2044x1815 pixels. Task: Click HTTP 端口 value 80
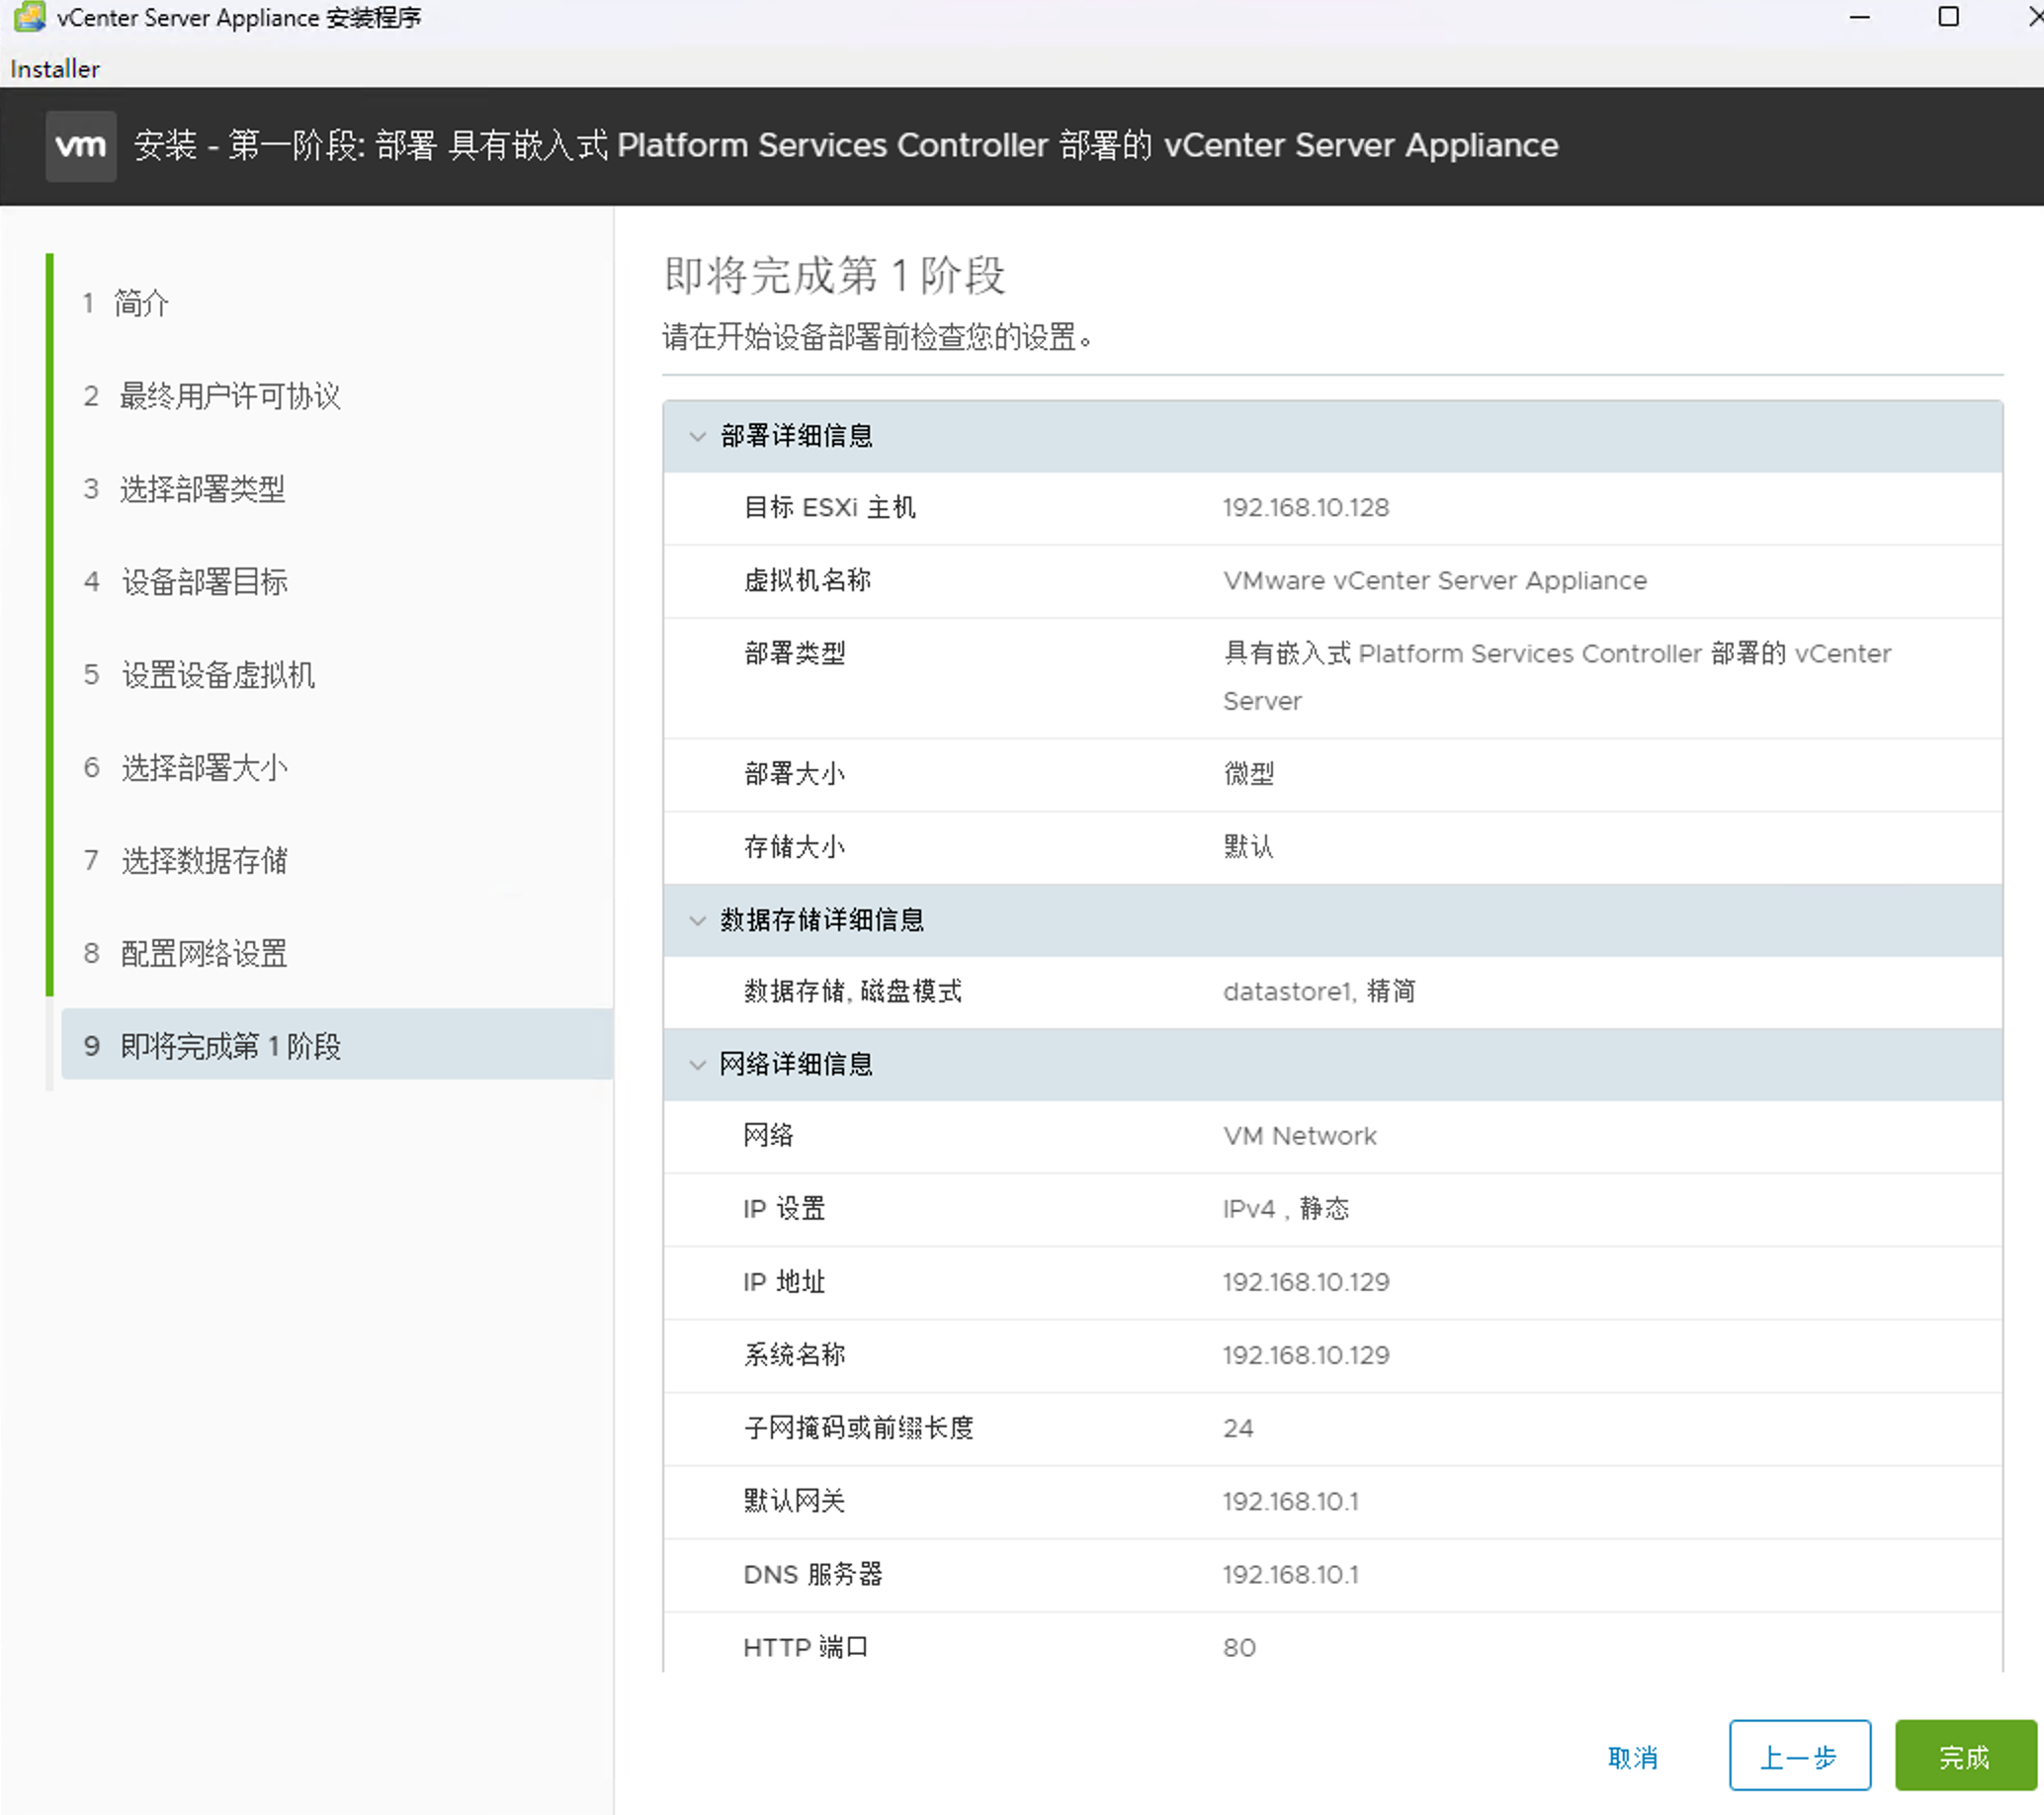click(1239, 1647)
